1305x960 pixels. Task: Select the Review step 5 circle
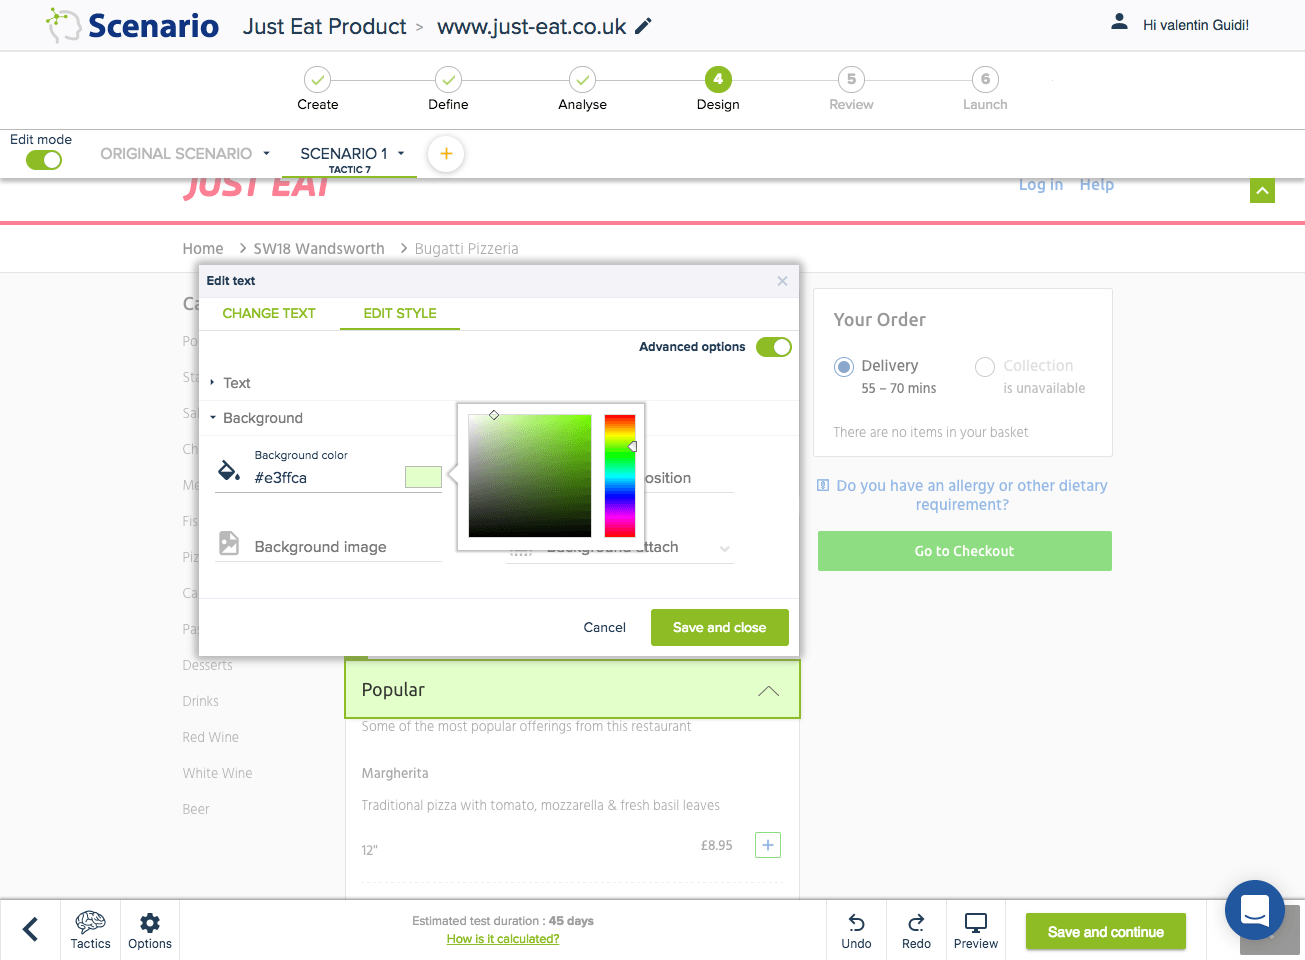[x=851, y=79]
